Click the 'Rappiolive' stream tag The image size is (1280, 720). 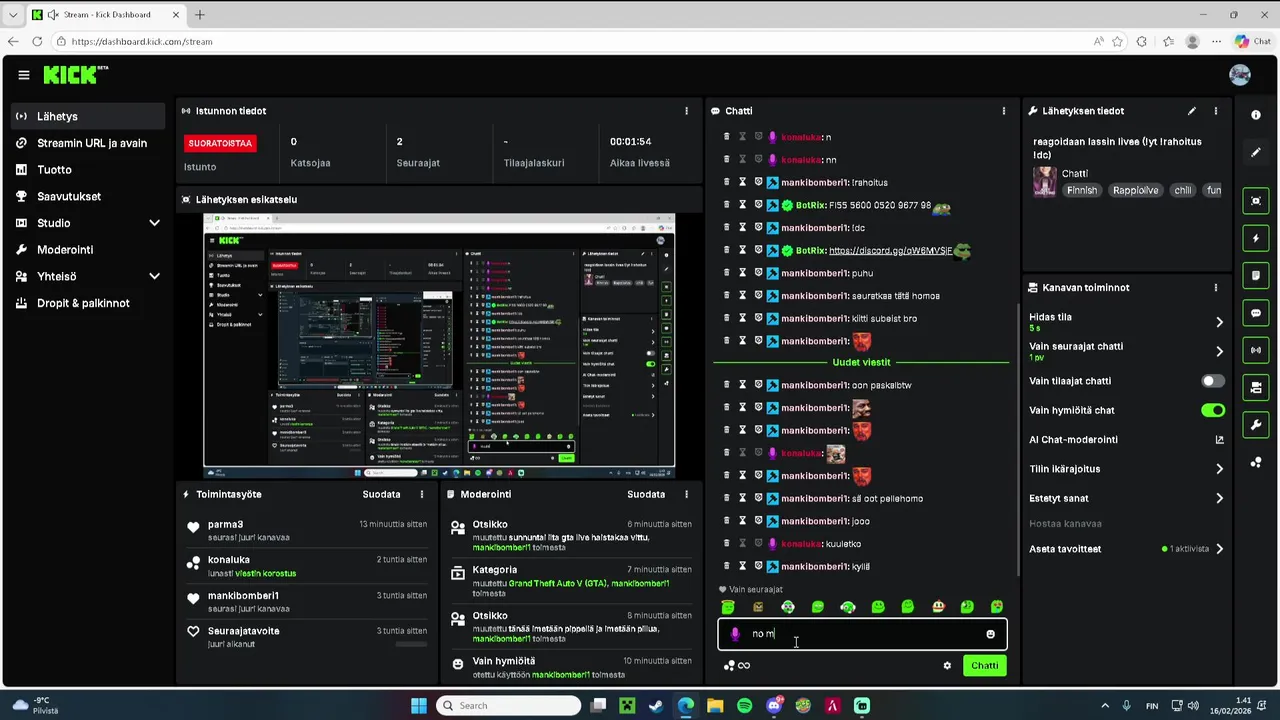click(1135, 190)
